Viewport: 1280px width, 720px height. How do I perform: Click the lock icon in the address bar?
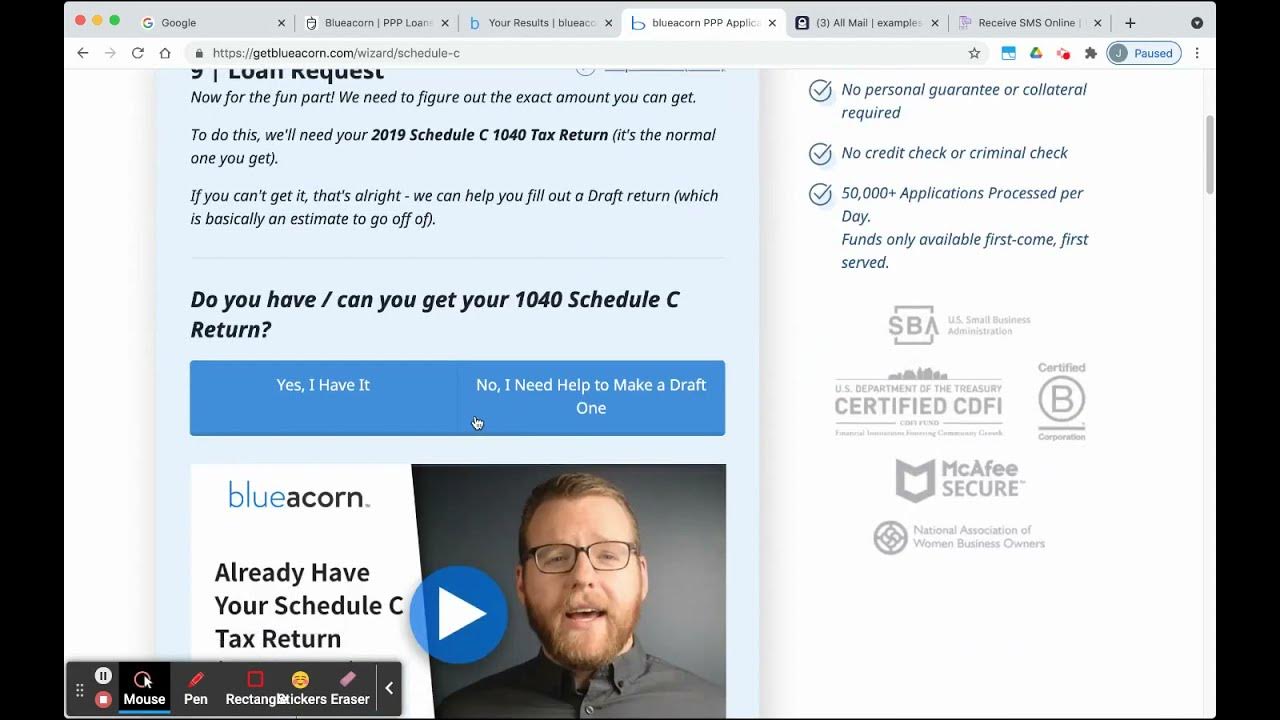pos(200,53)
